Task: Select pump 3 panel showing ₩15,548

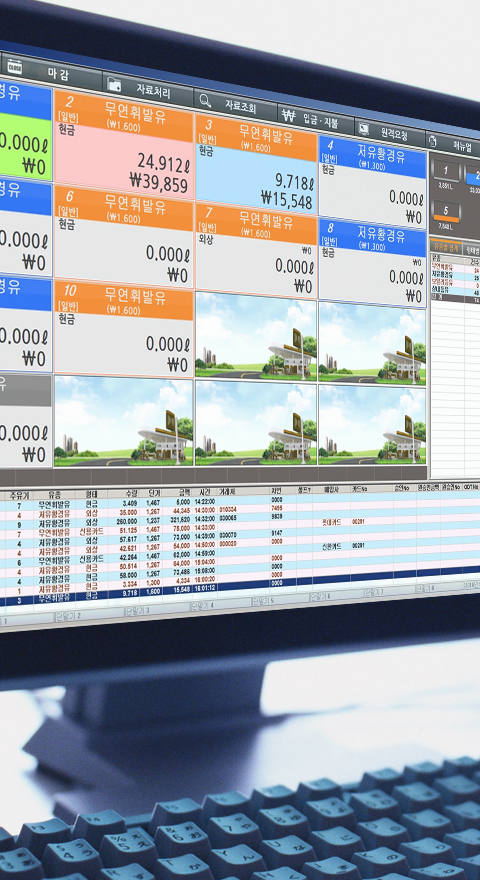Action: tap(257, 163)
